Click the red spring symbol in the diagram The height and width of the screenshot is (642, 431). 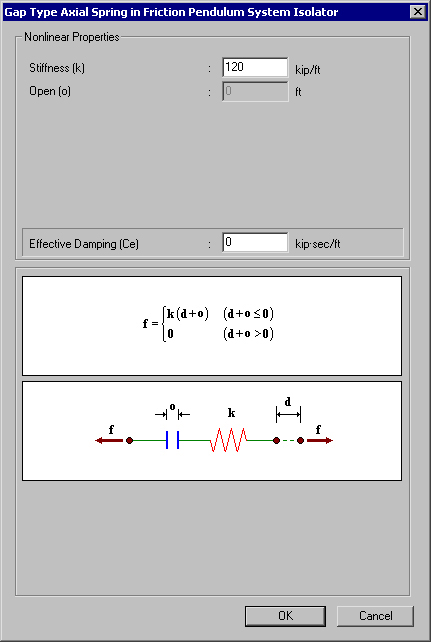(228, 440)
